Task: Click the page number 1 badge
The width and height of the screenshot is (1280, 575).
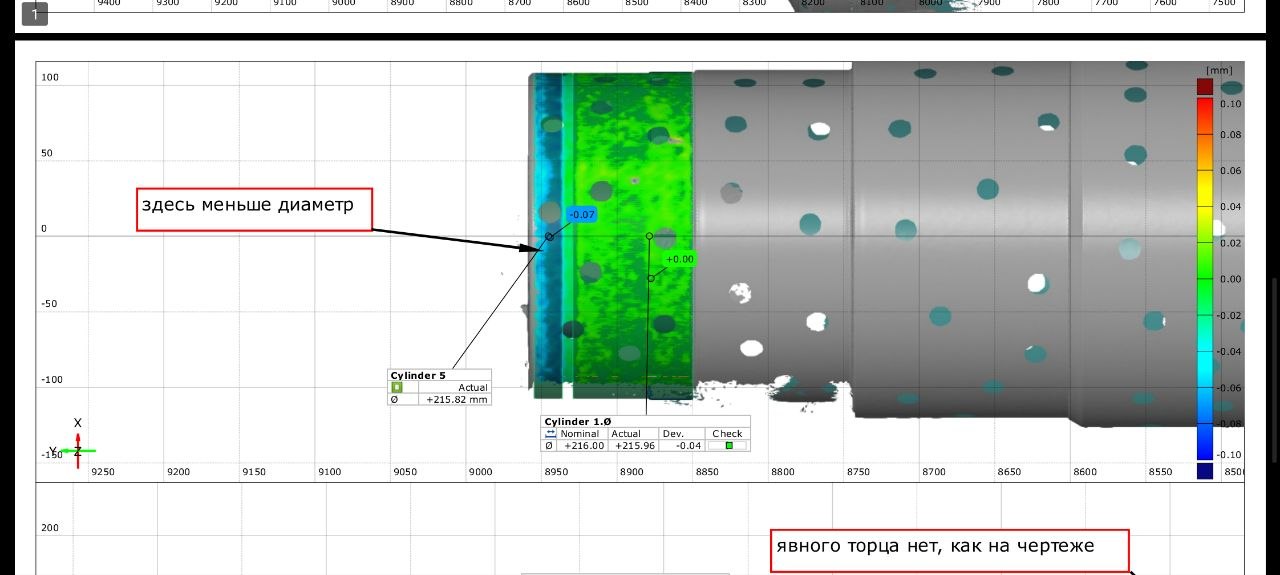Action: 35,14
